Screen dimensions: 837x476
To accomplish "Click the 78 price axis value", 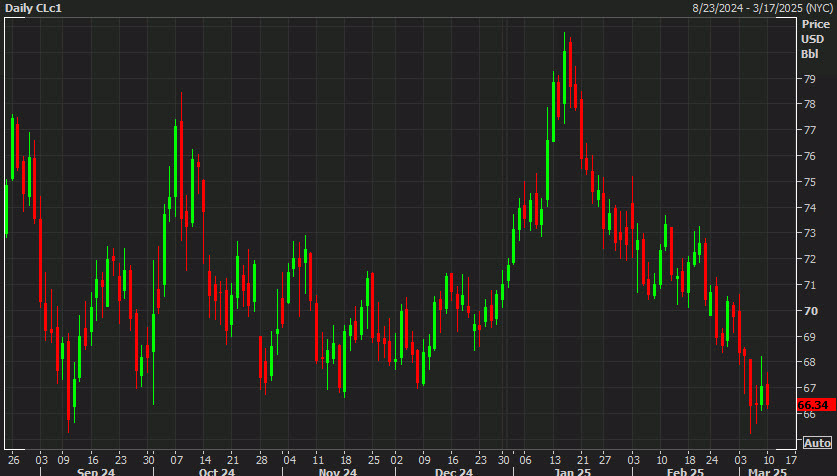I will coord(810,104).
